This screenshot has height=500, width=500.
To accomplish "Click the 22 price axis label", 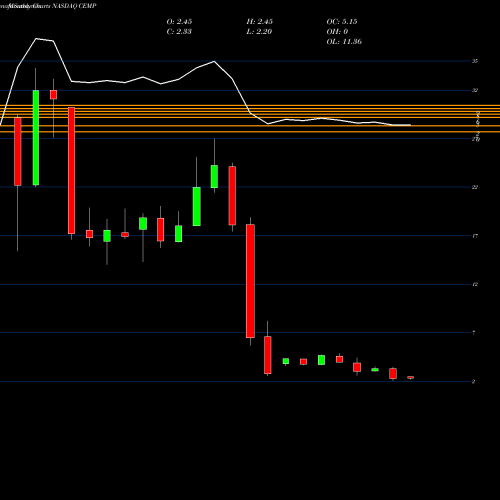I will tap(475, 187).
